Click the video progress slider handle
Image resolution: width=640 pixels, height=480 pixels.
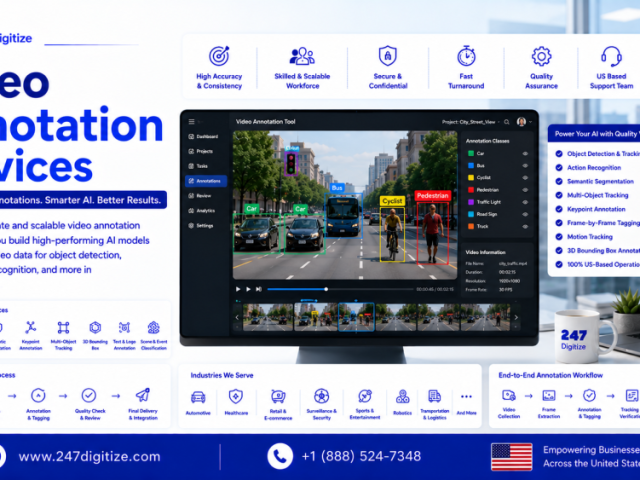326,289
